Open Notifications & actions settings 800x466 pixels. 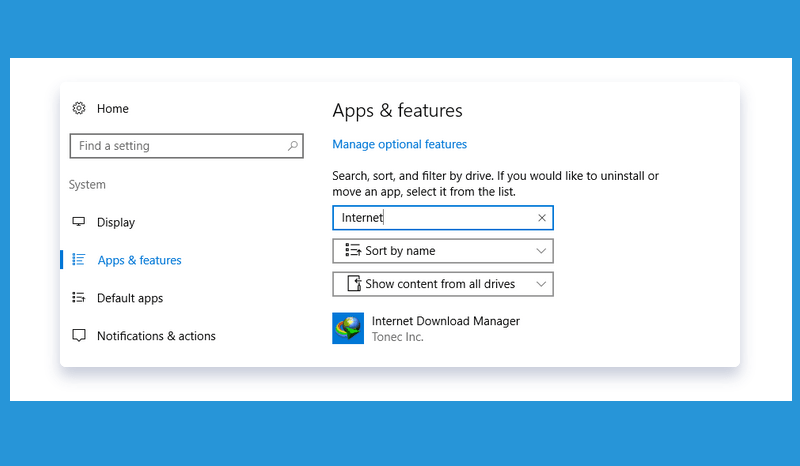[x=156, y=336]
